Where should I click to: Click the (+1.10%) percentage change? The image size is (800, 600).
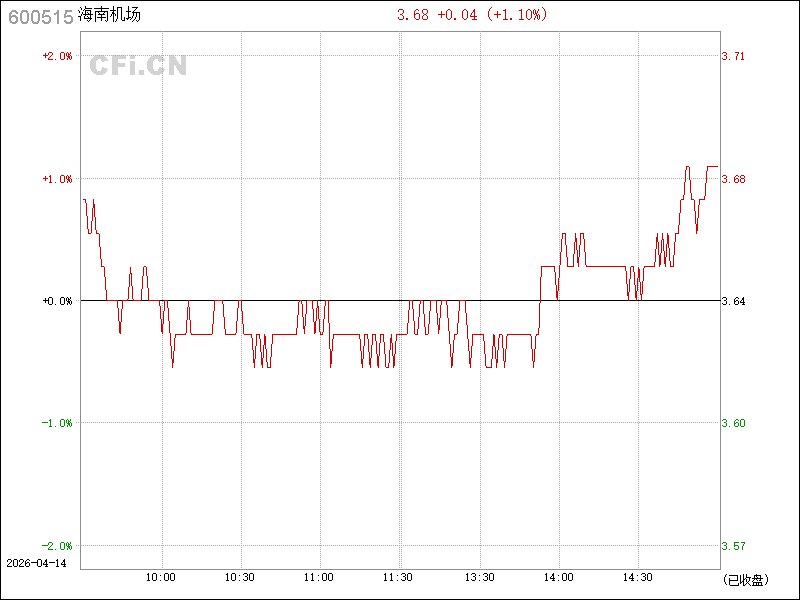pyautogui.click(x=518, y=15)
